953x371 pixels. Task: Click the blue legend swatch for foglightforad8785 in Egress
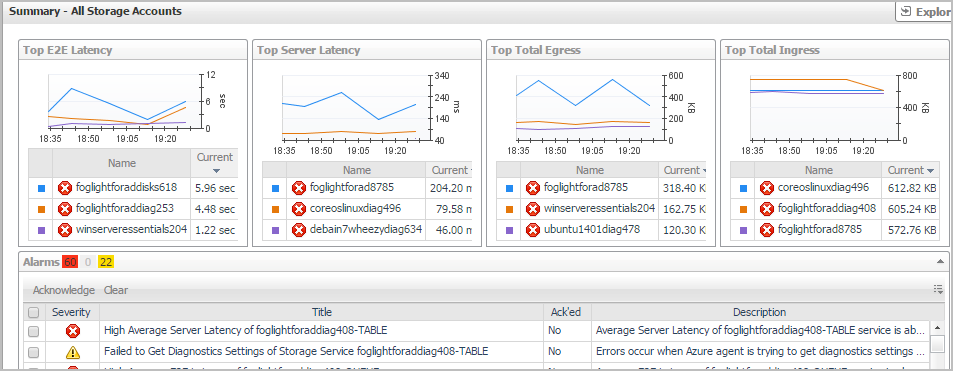[509, 188]
